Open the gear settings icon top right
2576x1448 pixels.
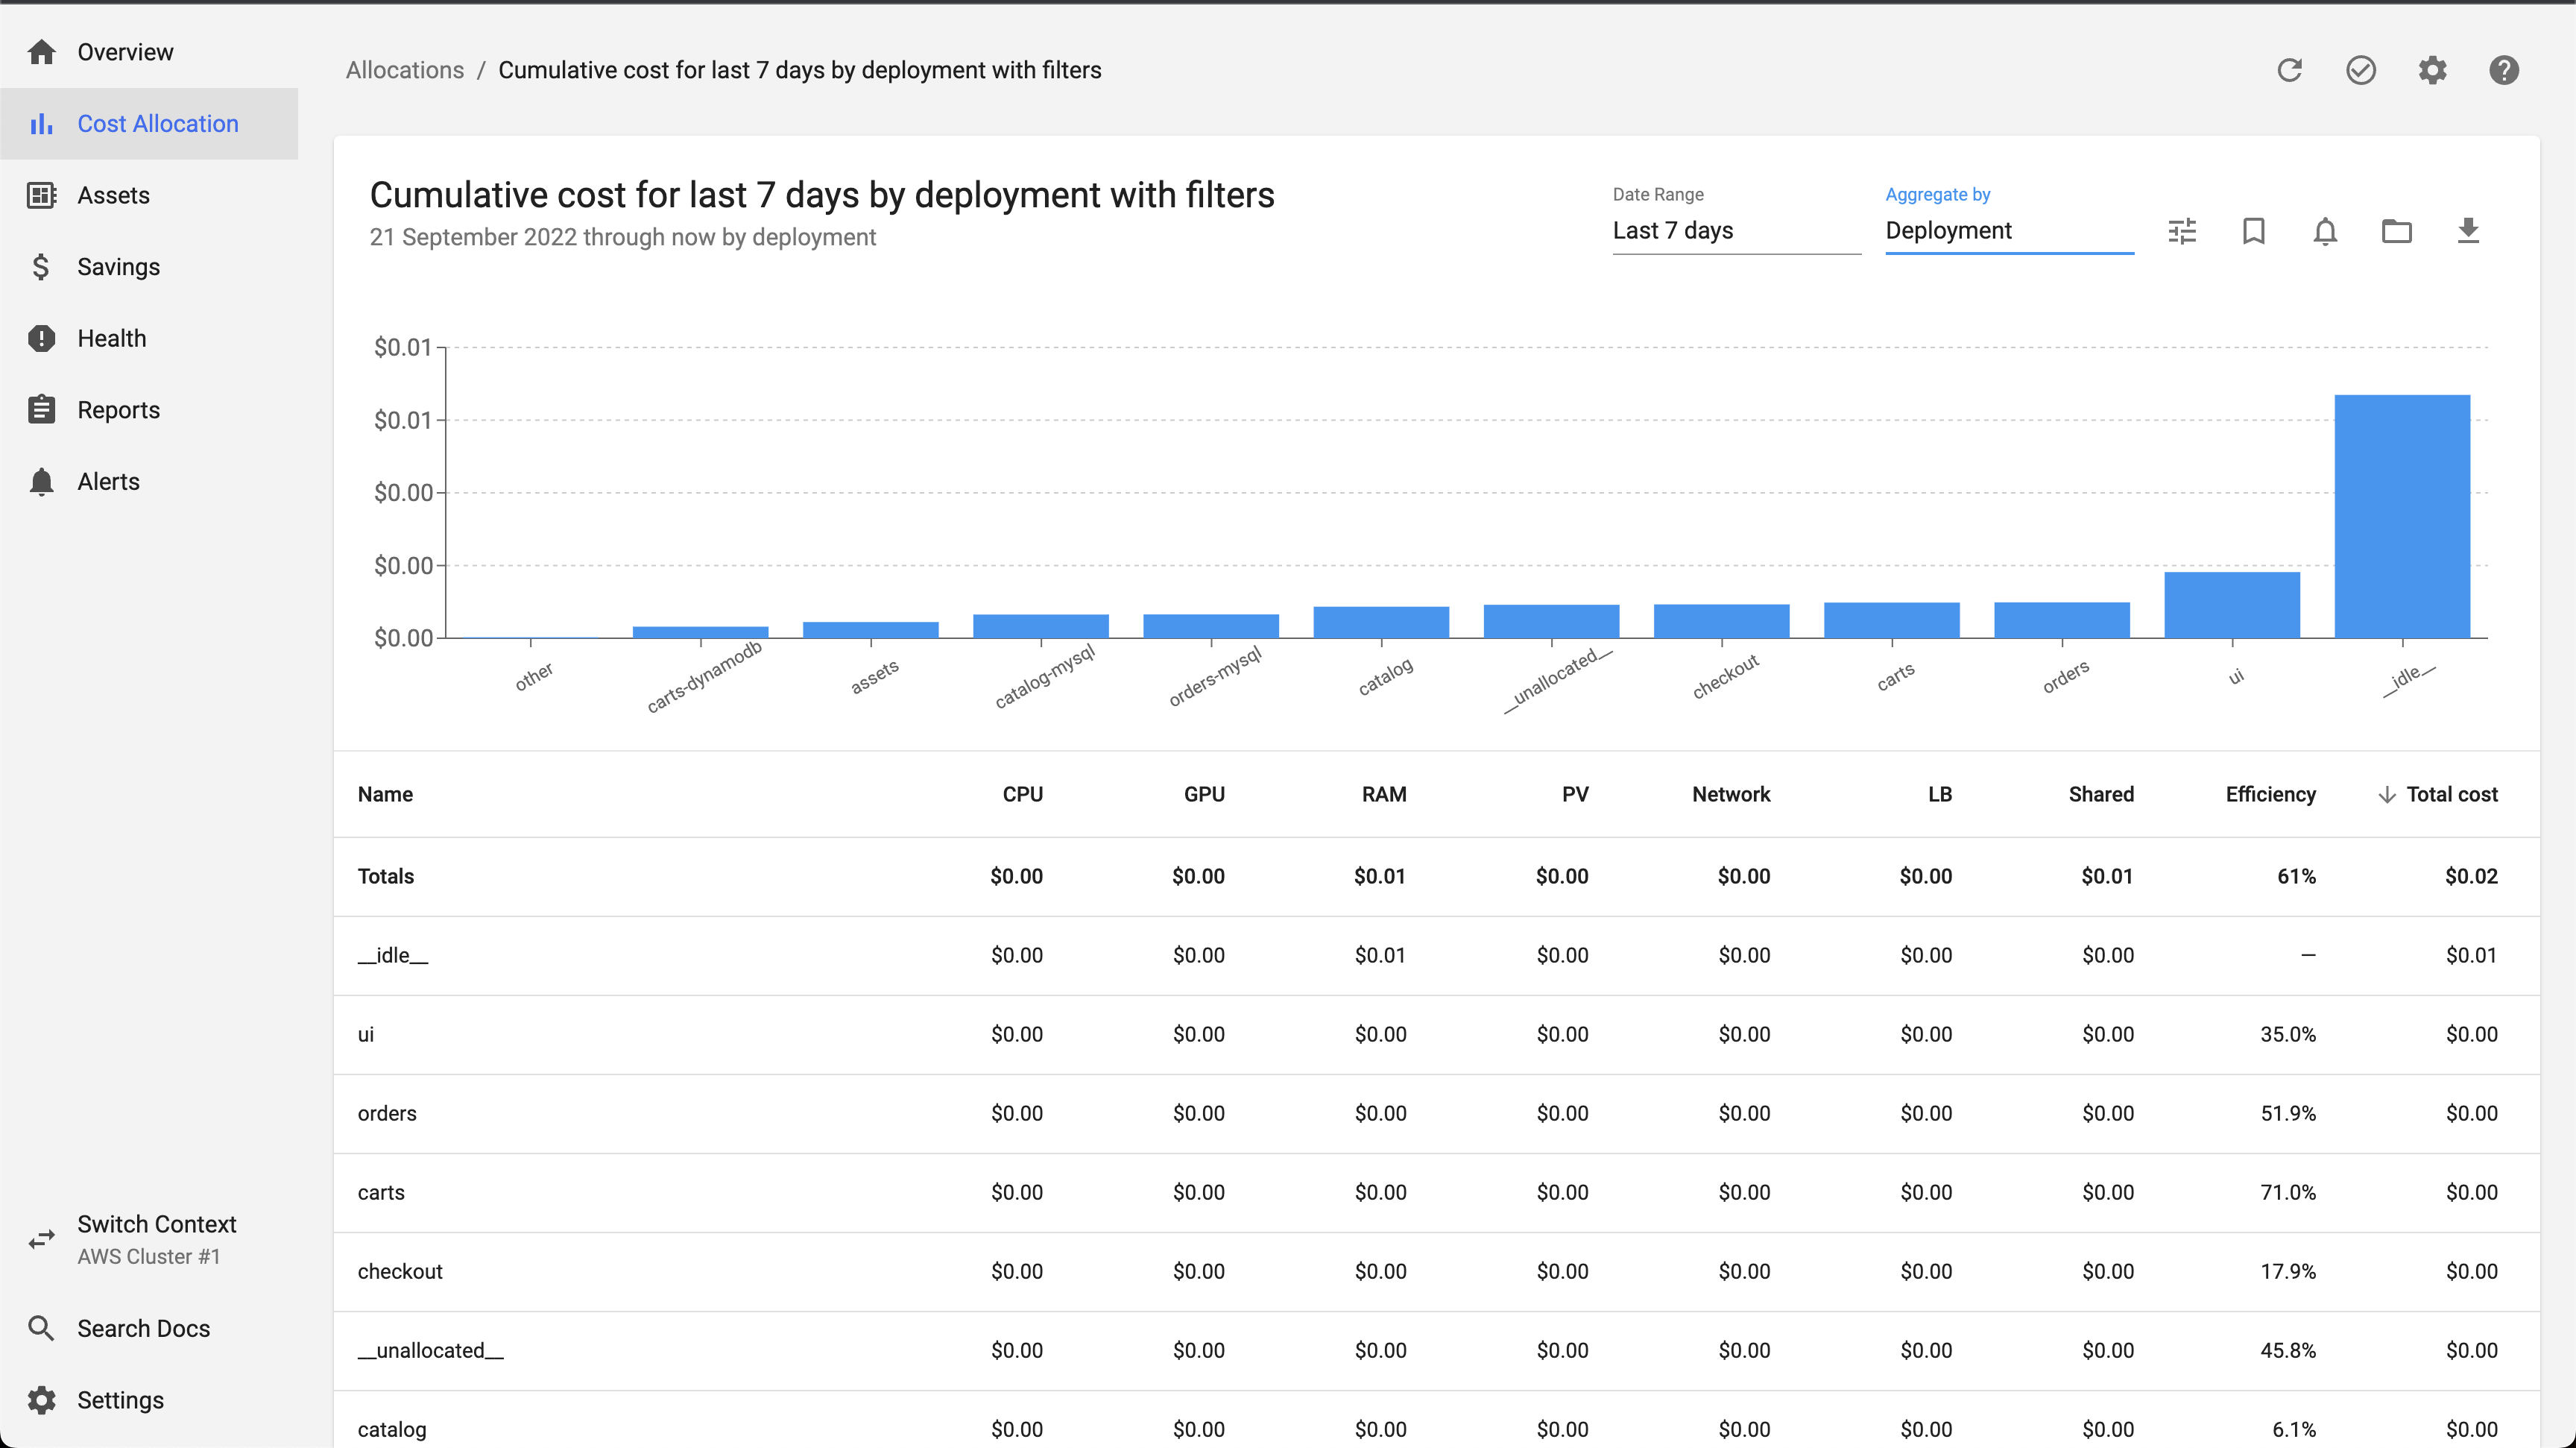(x=2432, y=70)
